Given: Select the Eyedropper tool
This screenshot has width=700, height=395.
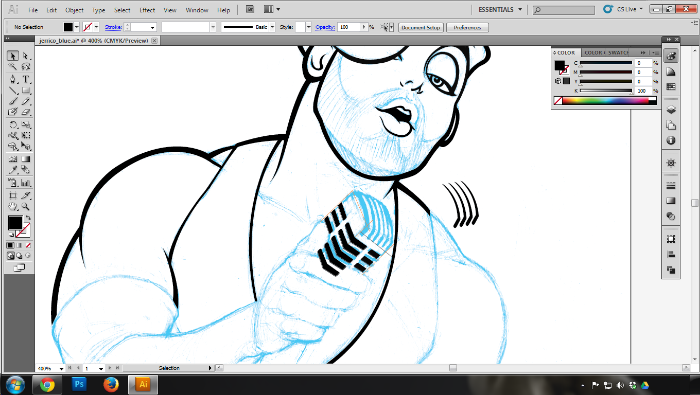Looking at the screenshot, I should 13,170.
